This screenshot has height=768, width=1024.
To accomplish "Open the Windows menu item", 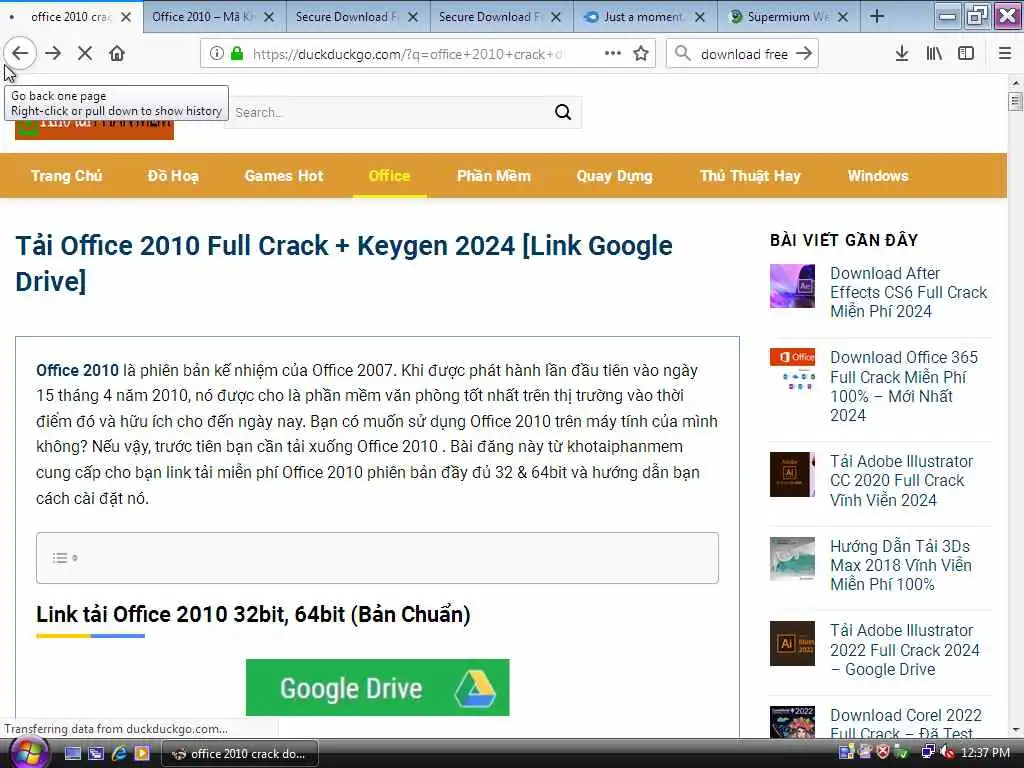I will 878,176.
